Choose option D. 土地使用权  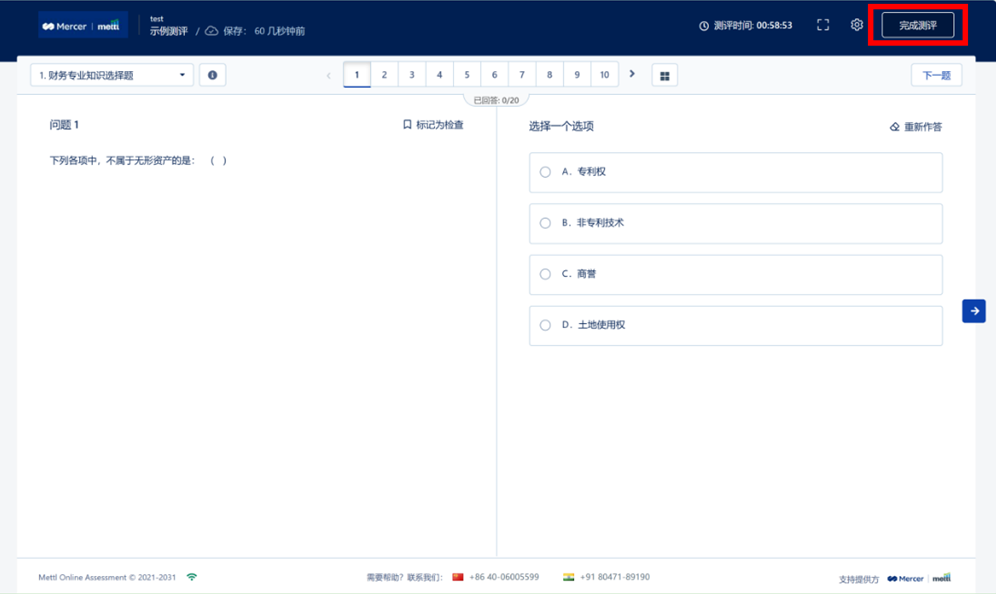[x=545, y=325]
